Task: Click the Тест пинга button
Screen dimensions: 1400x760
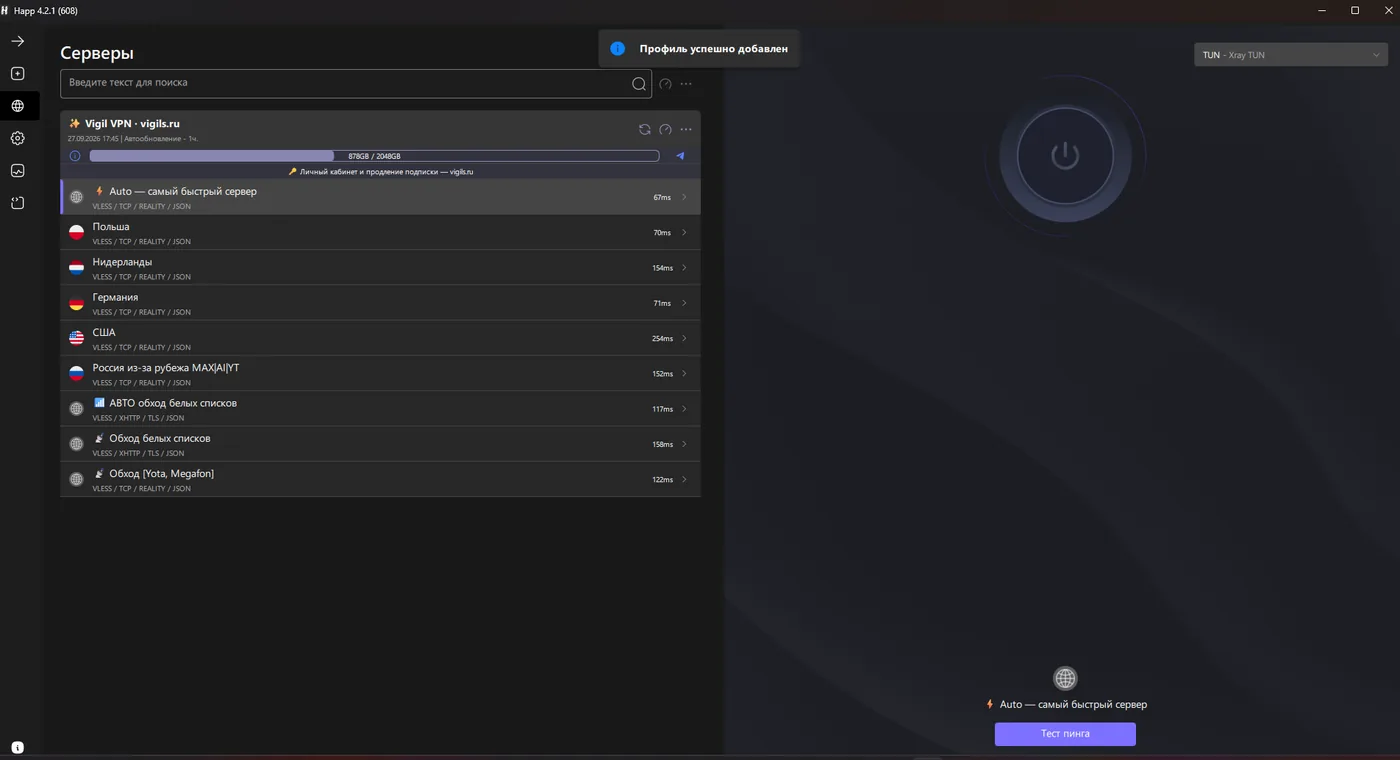Action: click(1065, 734)
